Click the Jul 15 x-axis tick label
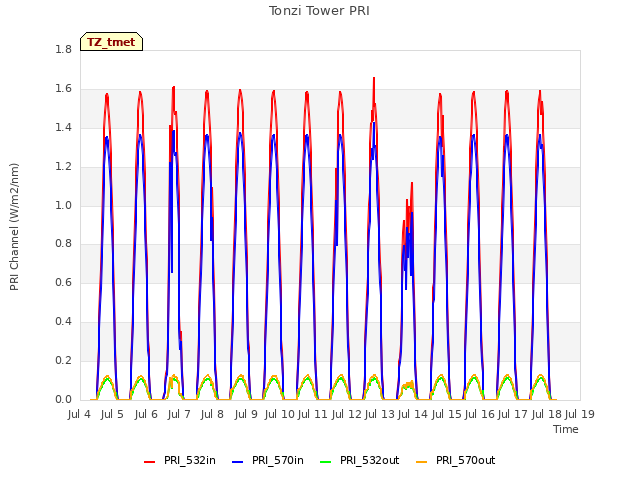 (446, 414)
